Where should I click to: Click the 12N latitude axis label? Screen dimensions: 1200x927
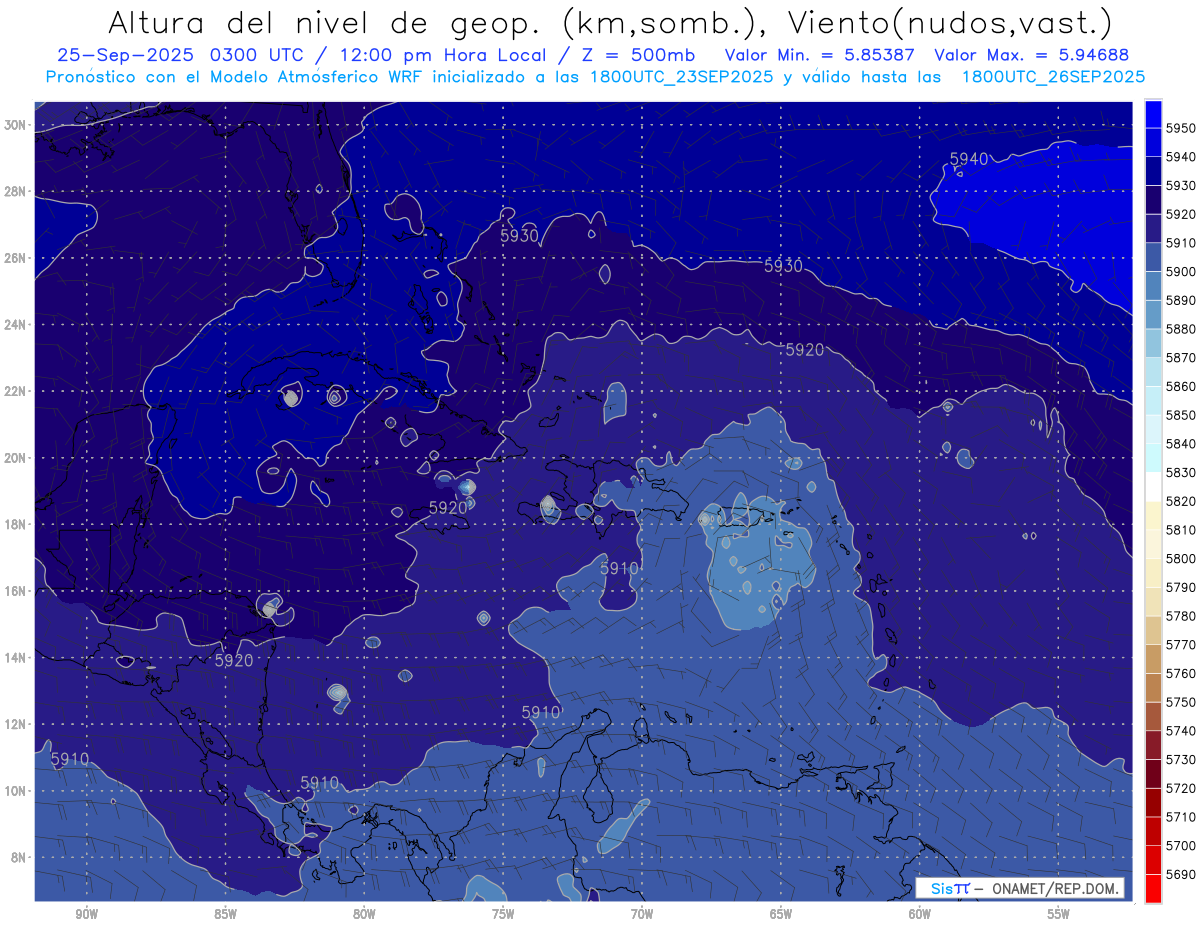coord(15,724)
